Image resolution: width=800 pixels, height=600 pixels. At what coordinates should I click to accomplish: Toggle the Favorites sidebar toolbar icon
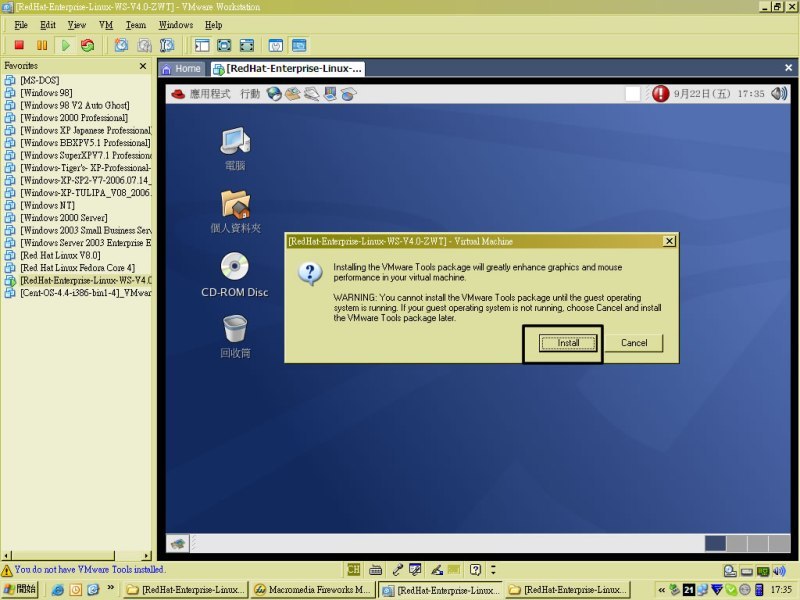click(x=202, y=45)
